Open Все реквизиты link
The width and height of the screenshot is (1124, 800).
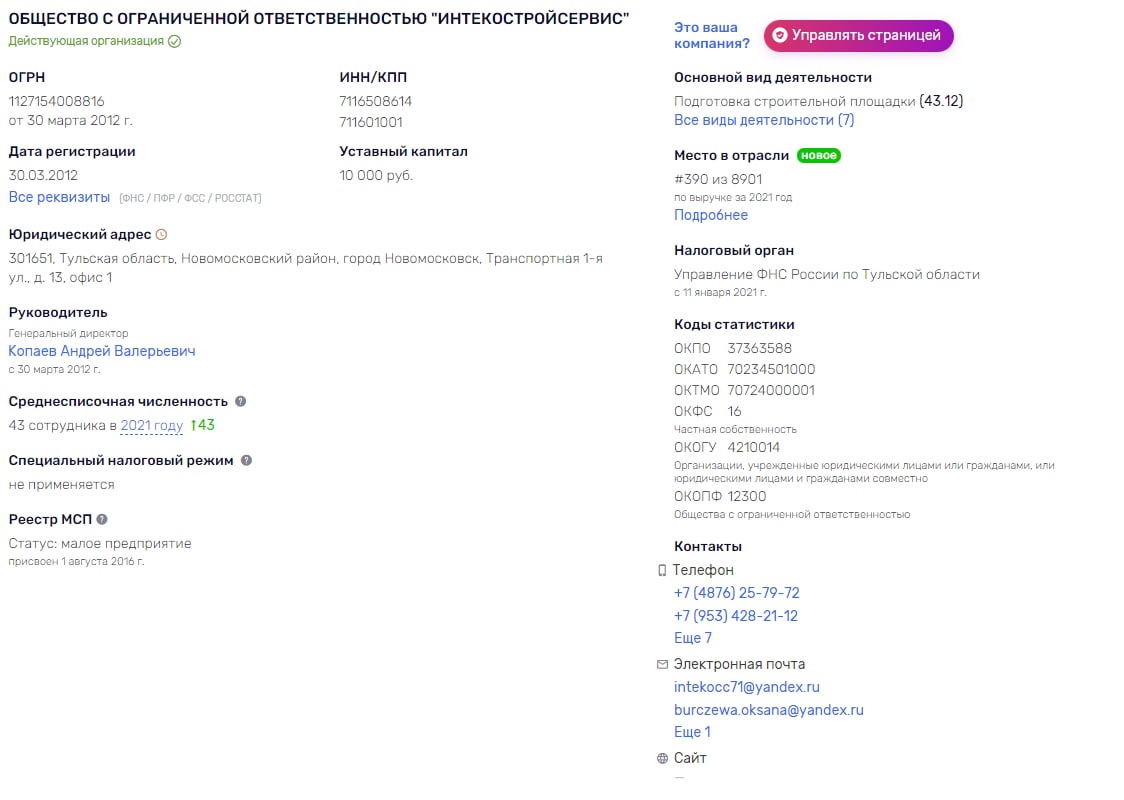click(x=59, y=197)
